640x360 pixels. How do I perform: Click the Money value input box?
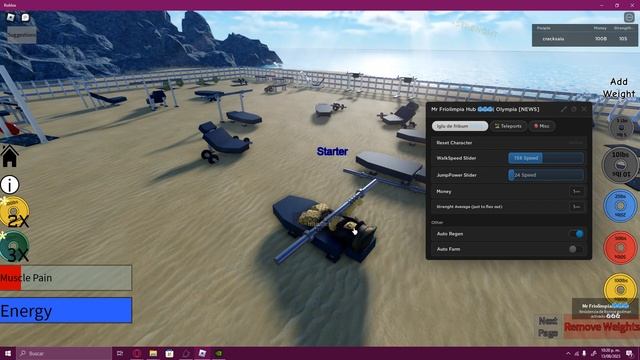pyautogui.click(x=576, y=191)
